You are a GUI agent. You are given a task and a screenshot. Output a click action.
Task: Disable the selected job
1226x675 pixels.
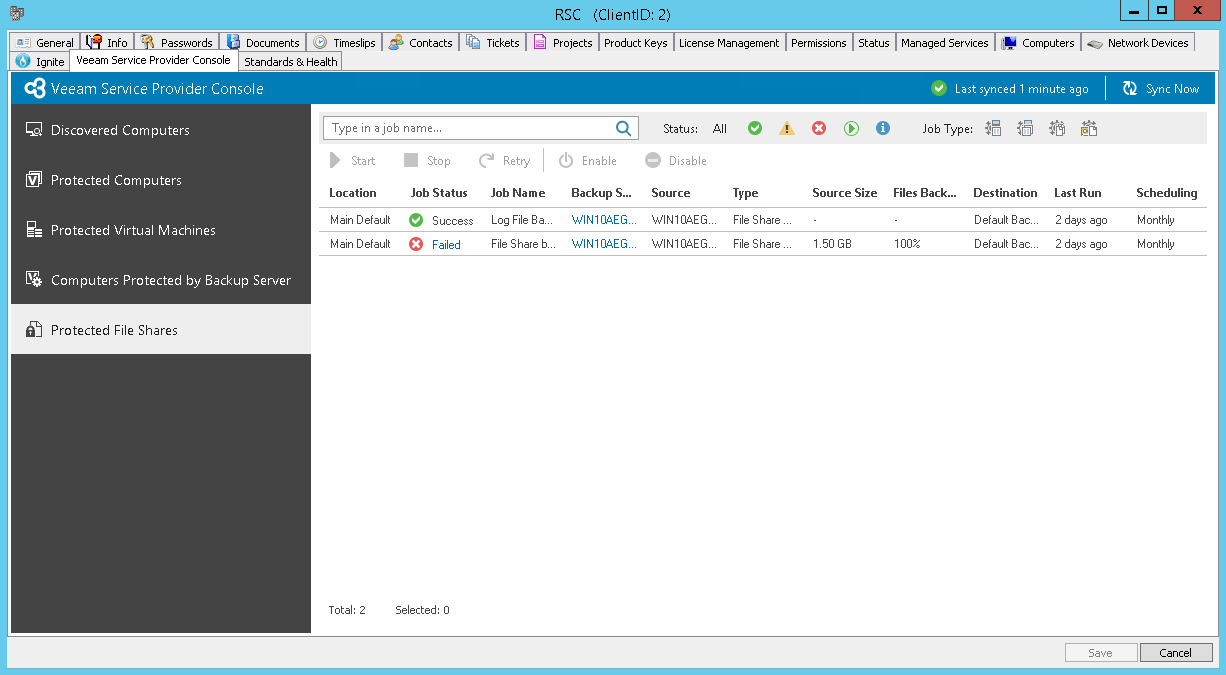coord(676,160)
